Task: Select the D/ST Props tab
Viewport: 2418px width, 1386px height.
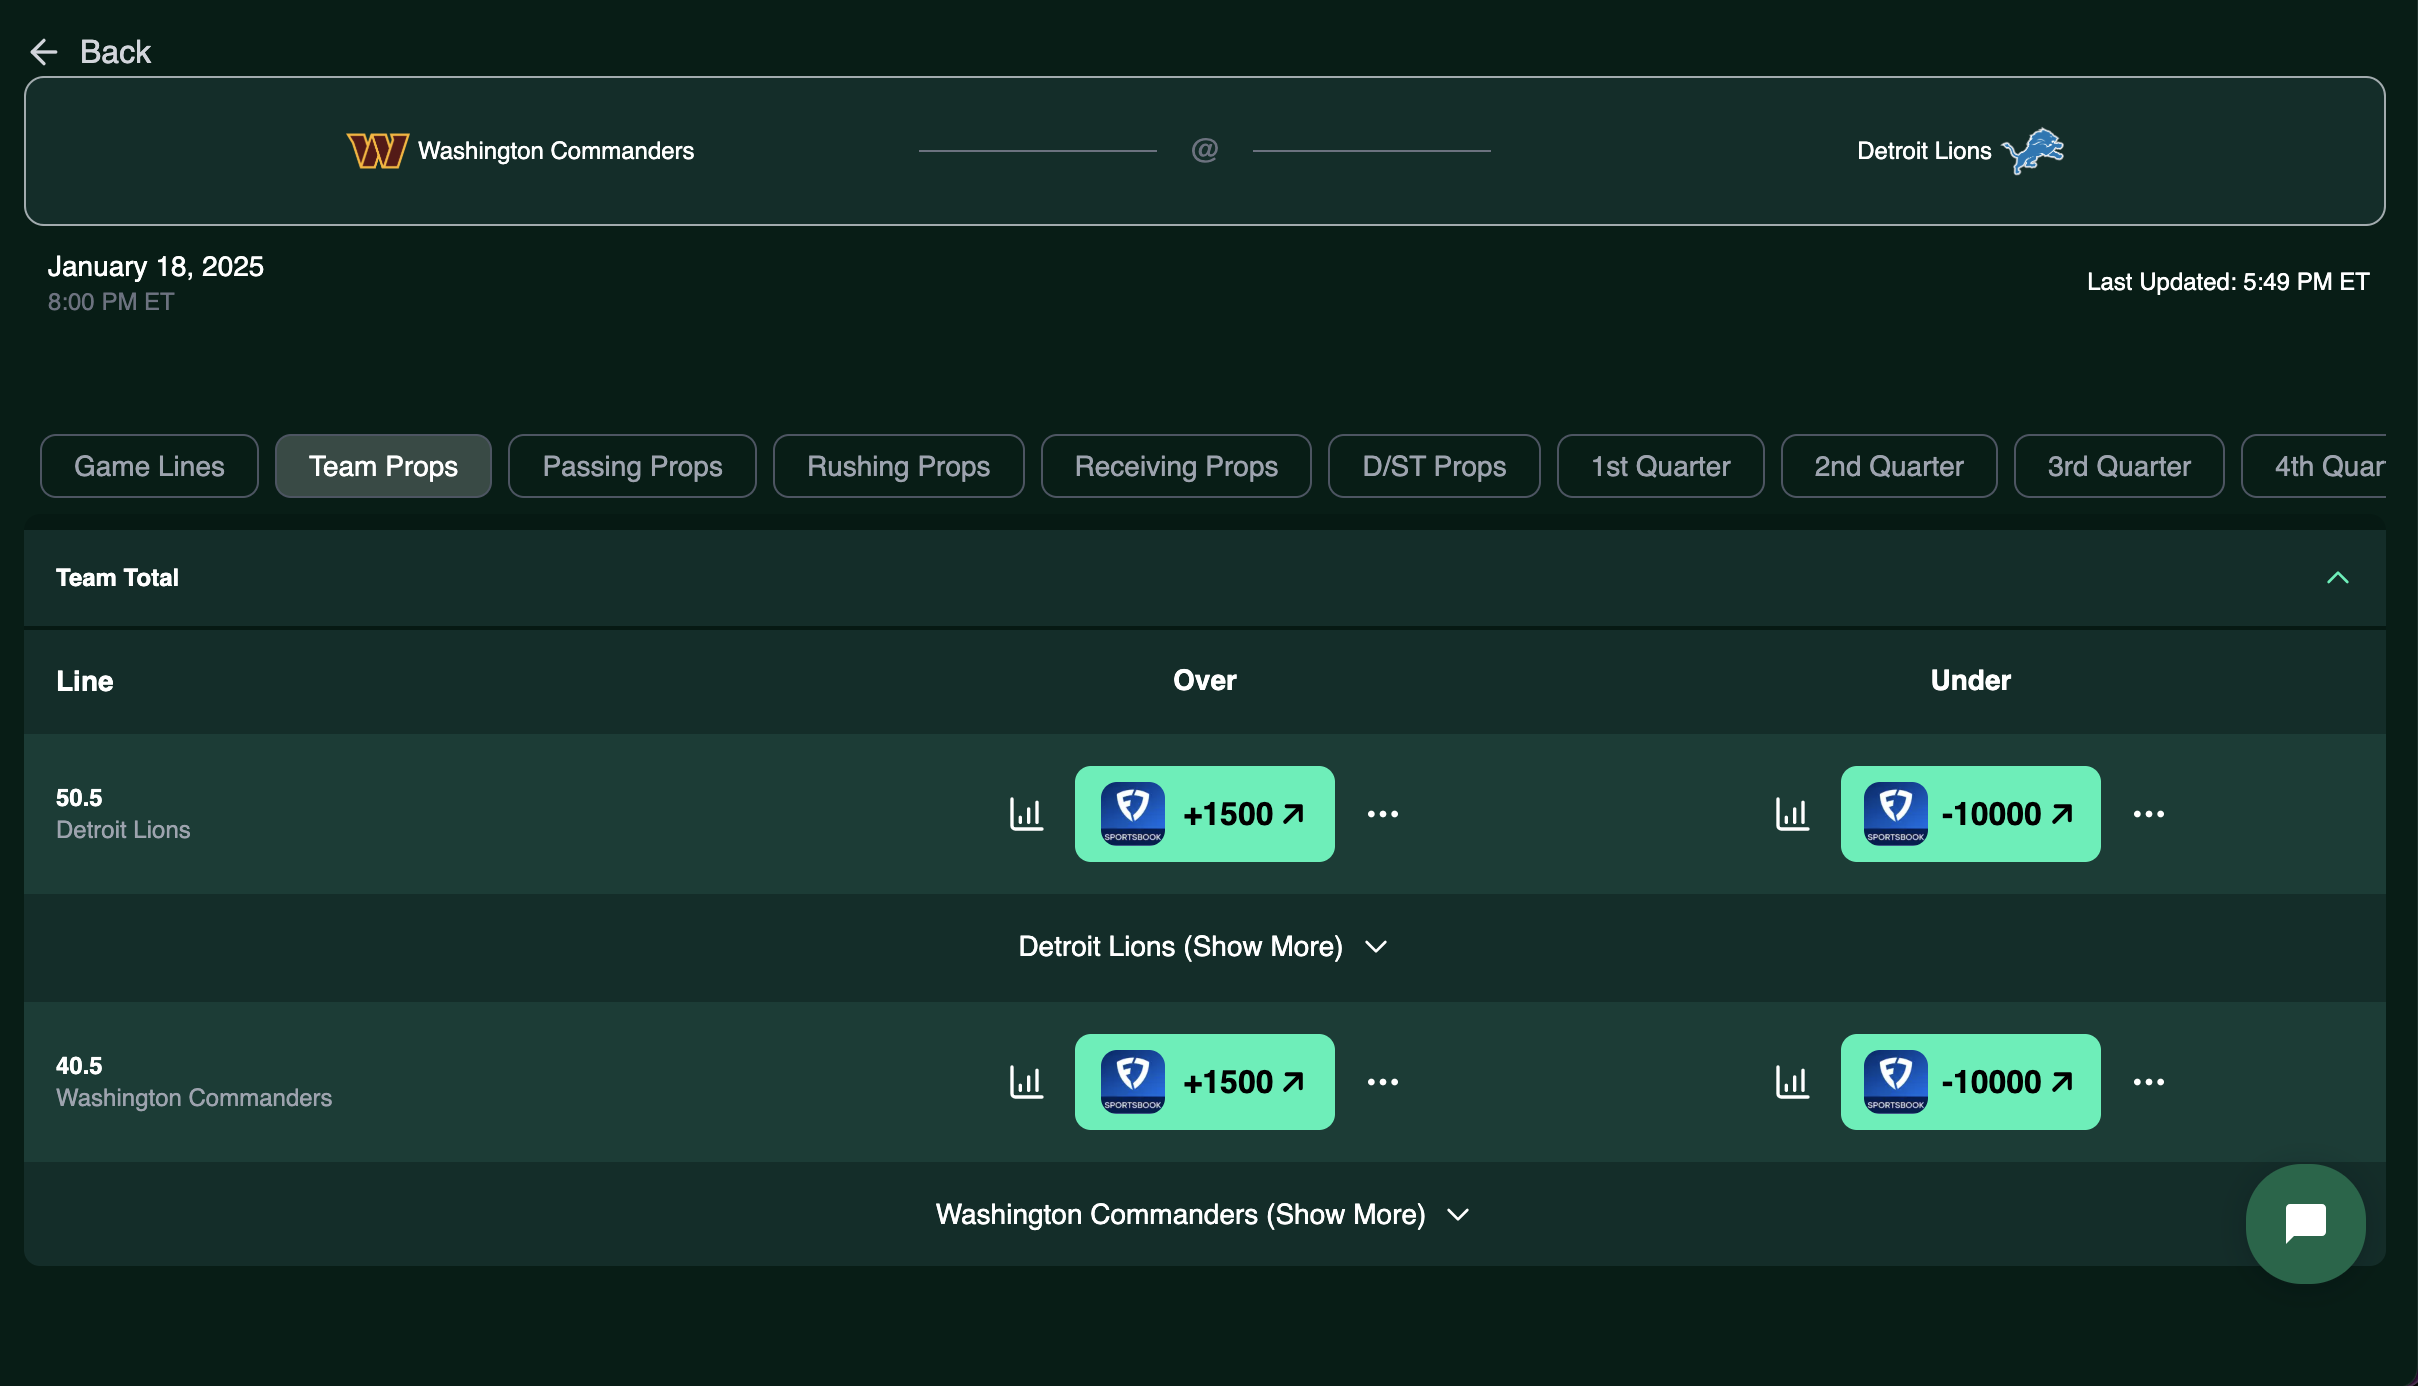Action: point(1433,466)
